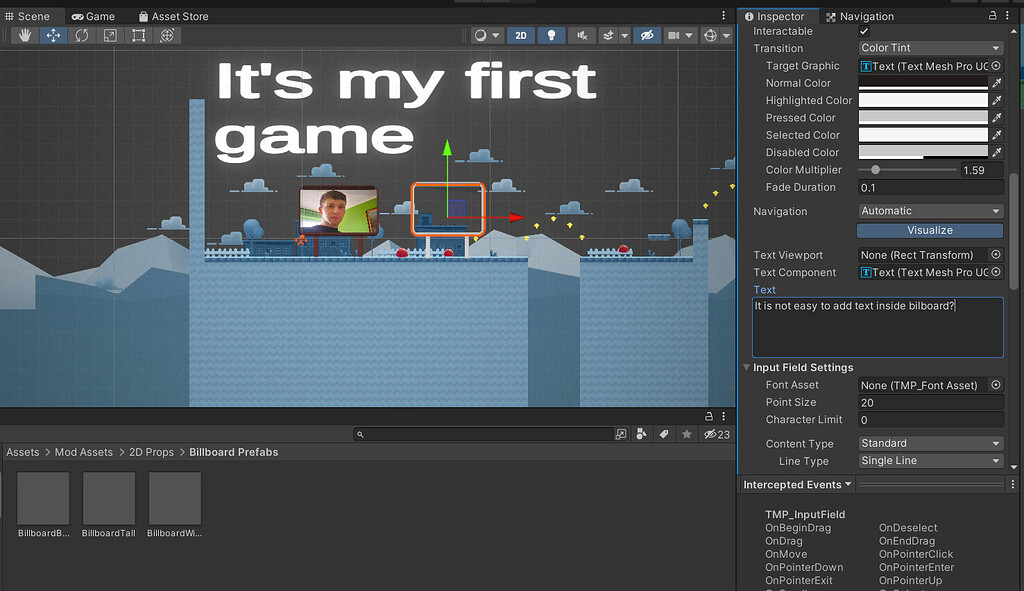Open the Content Type dropdown
This screenshot has height=591, width=1024.
click(x=929, y=443)
